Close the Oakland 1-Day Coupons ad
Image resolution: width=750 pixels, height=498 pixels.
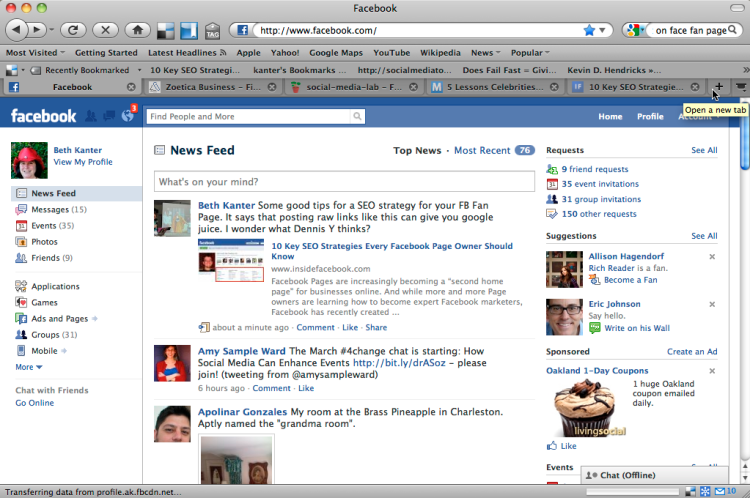click(x=712, y=371)
